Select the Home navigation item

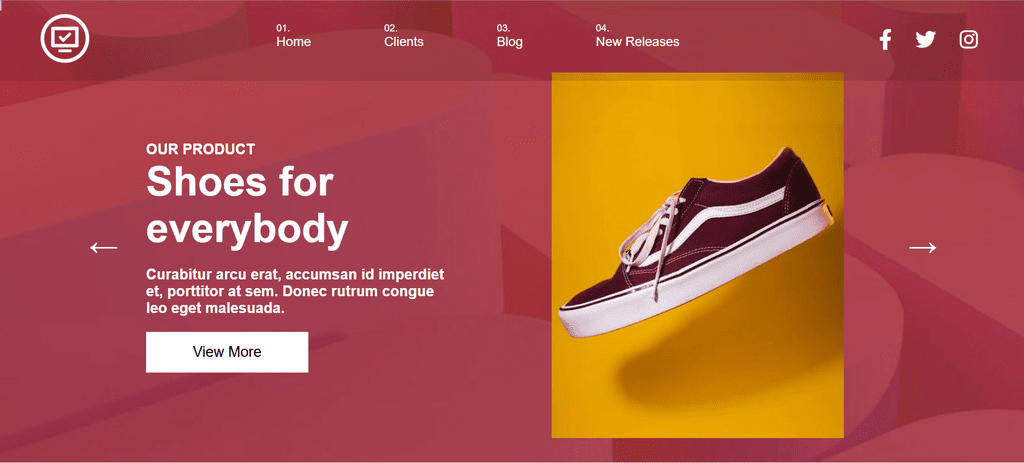293,42
